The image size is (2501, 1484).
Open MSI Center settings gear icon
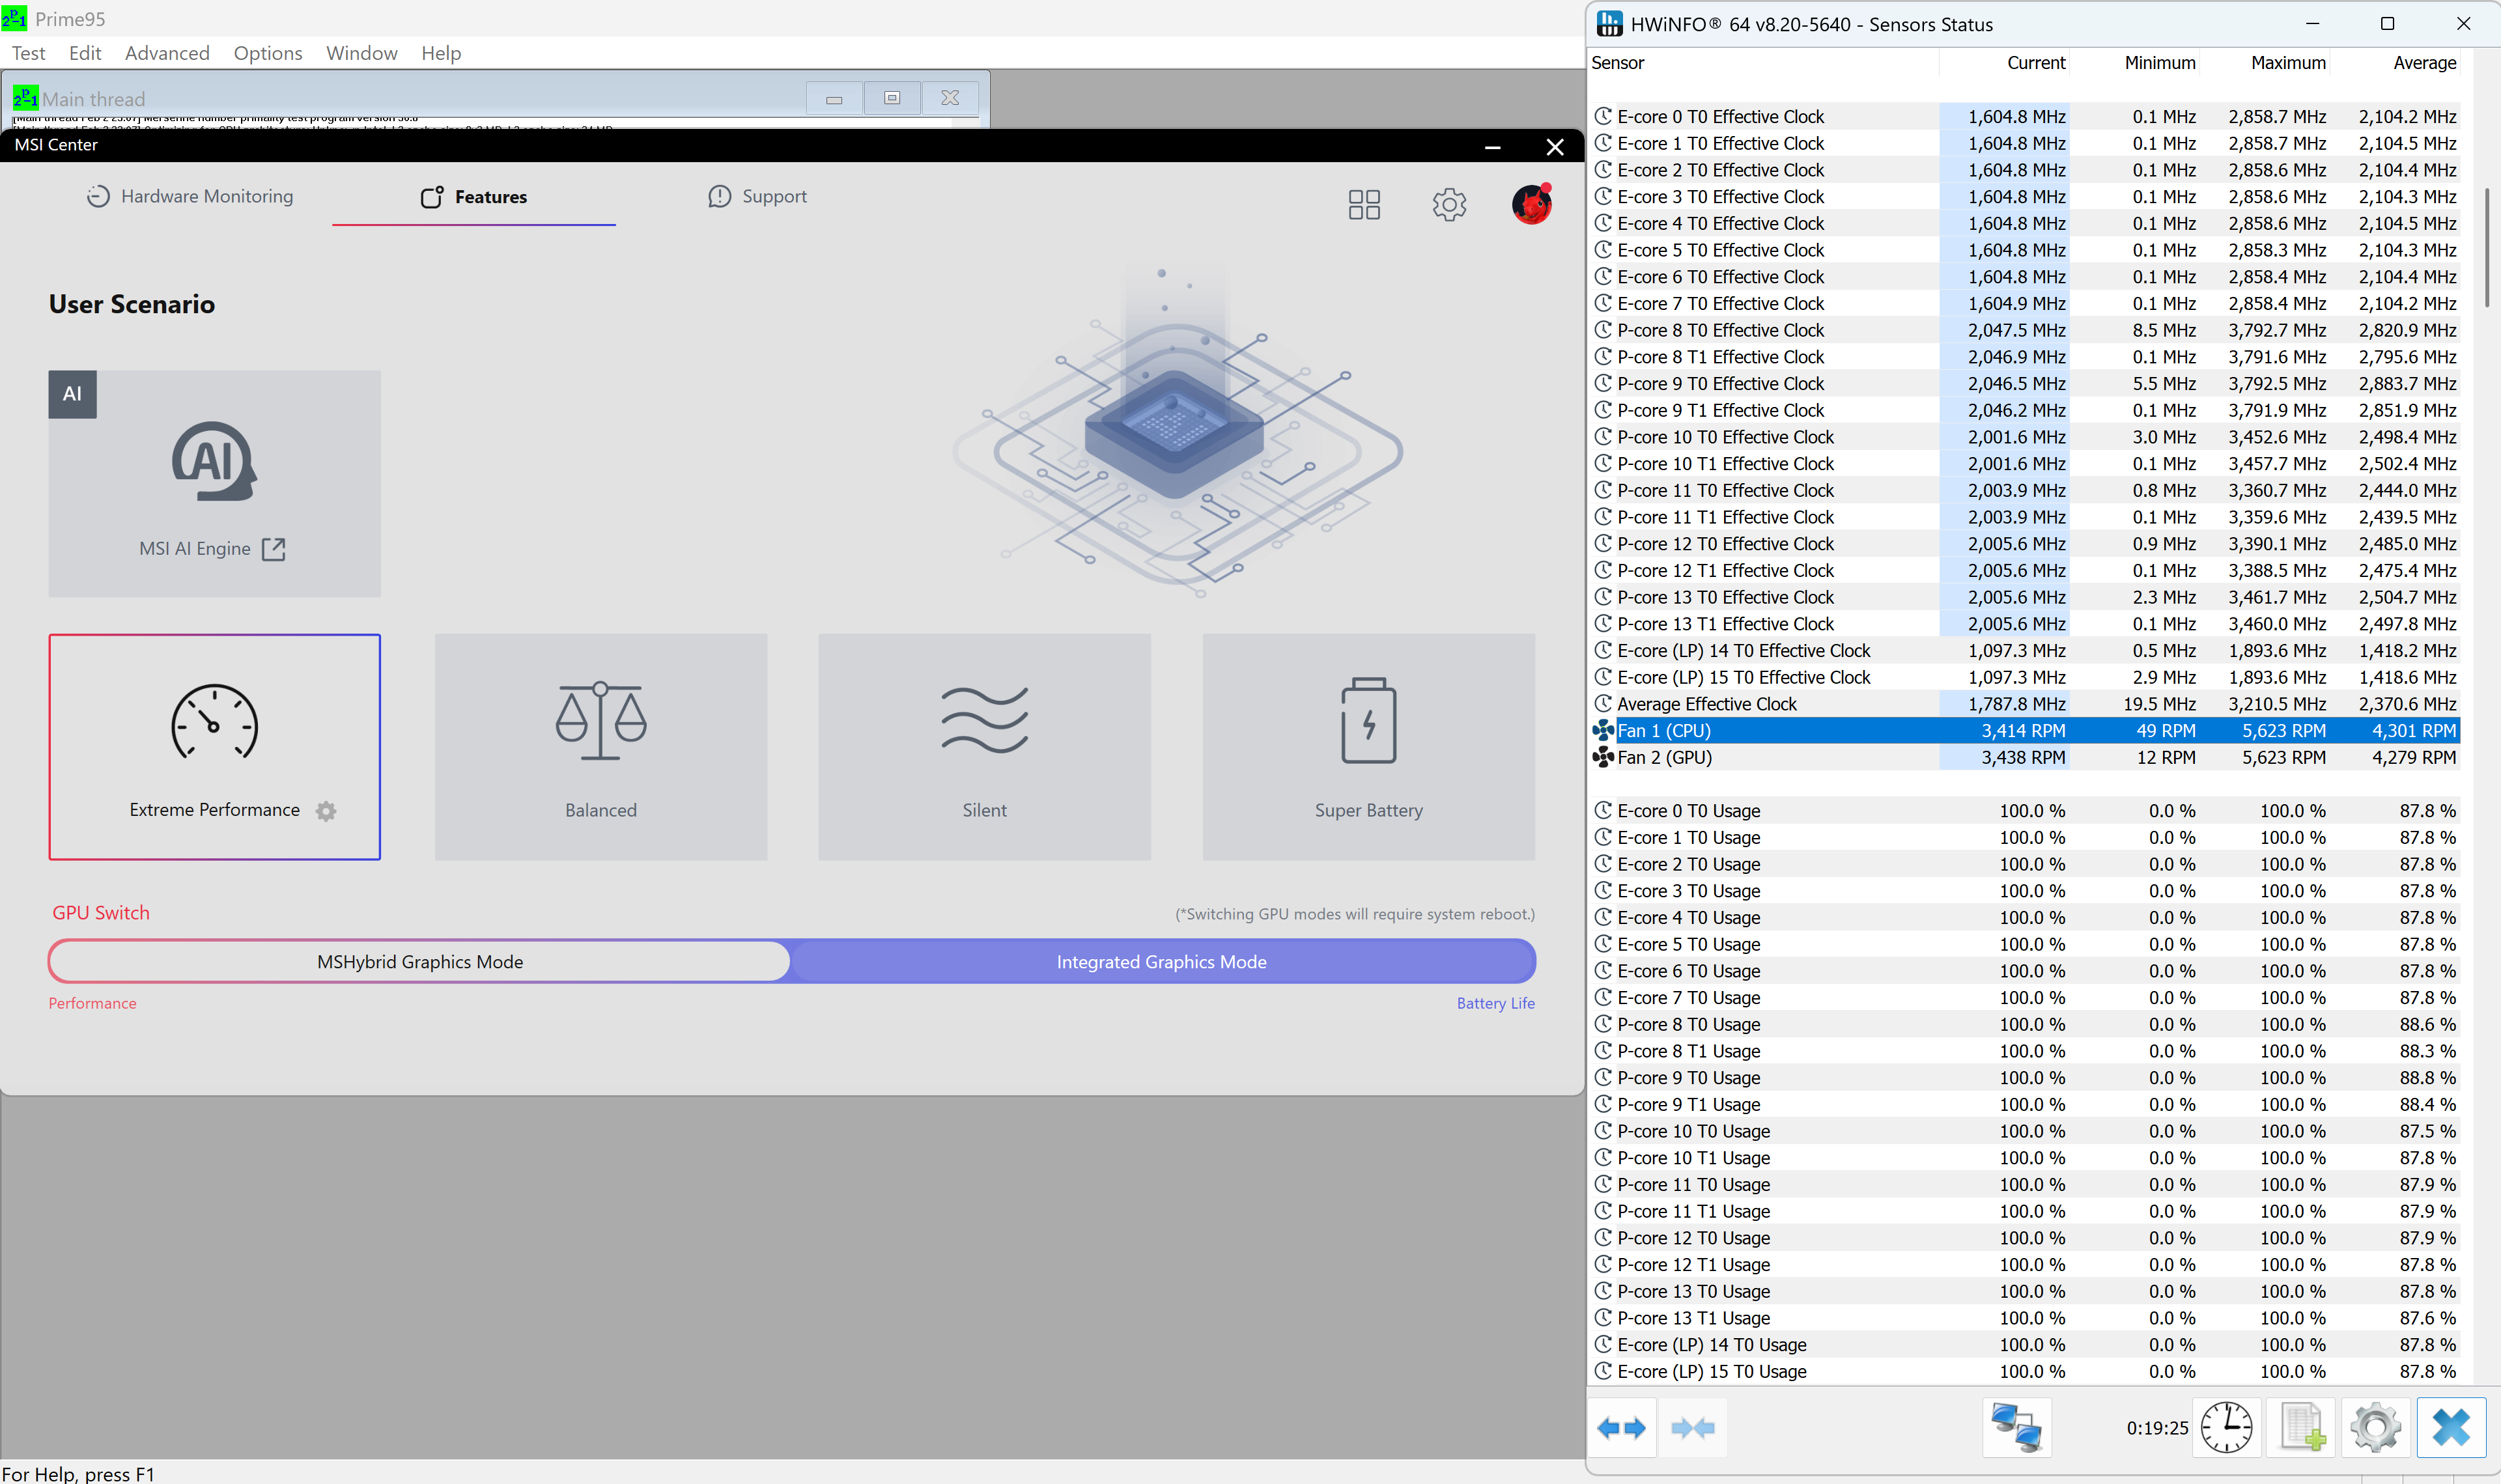coord(1449,205)
